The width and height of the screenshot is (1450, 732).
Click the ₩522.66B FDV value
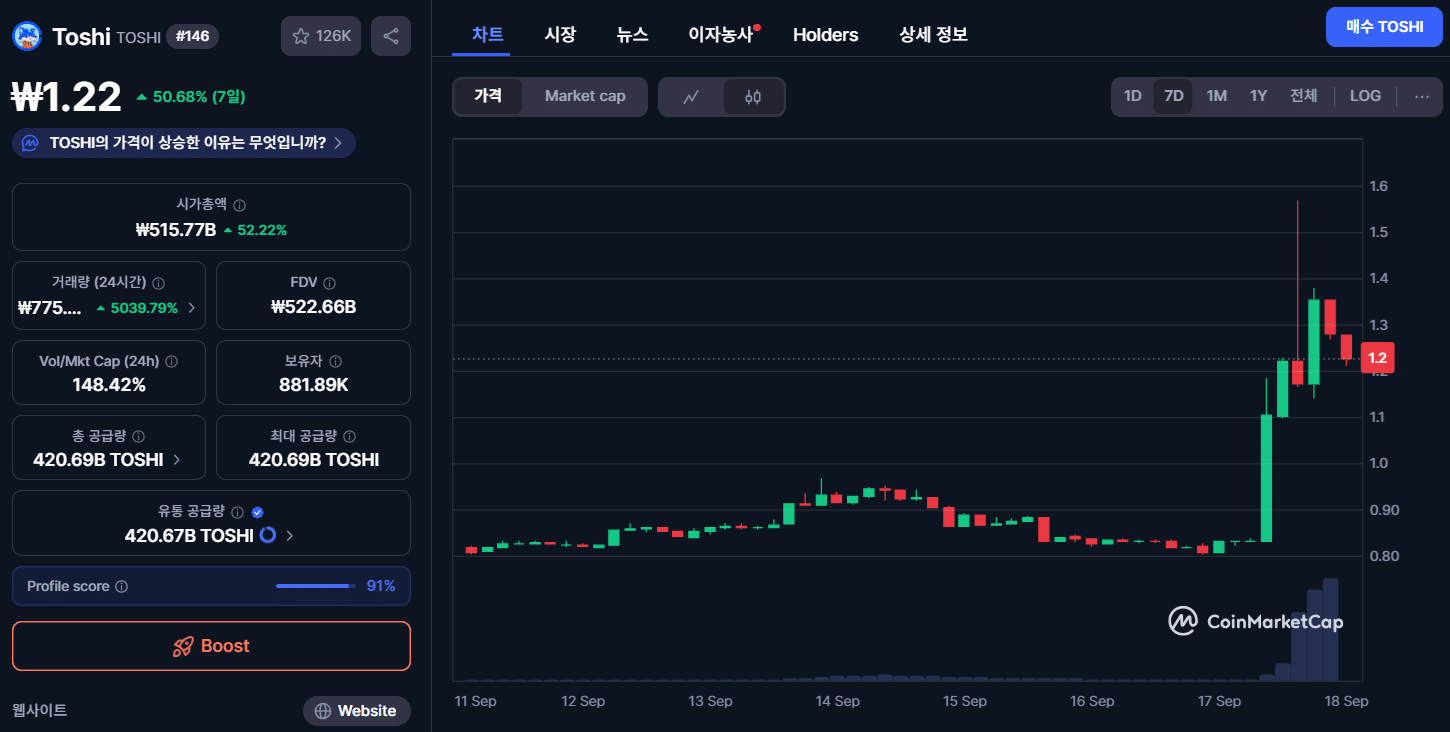tap(313, 307)
